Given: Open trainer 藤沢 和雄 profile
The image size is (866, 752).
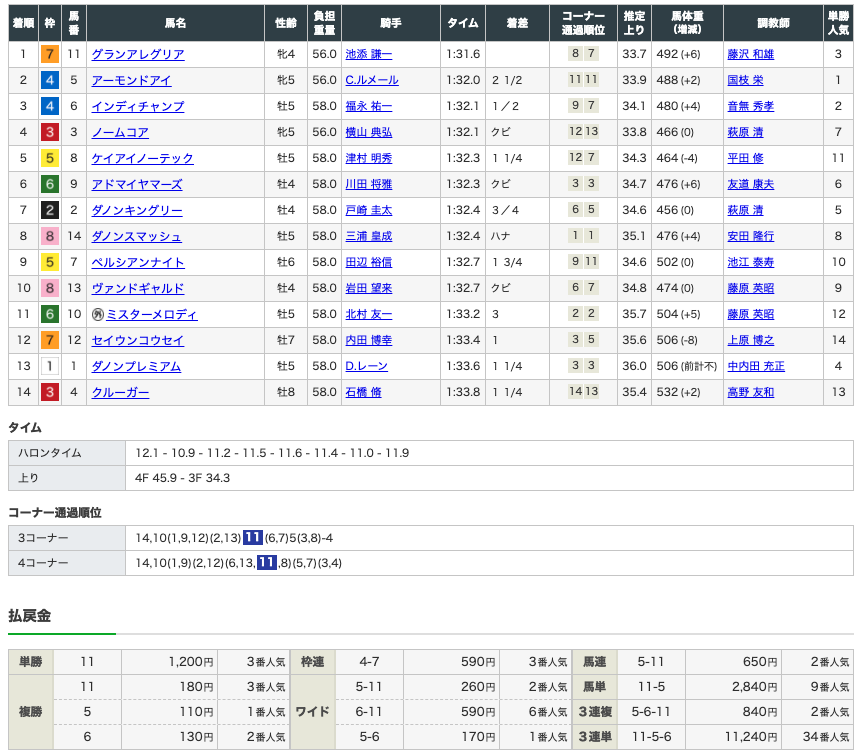Looking at the screenshot, I should coord(751,54).
